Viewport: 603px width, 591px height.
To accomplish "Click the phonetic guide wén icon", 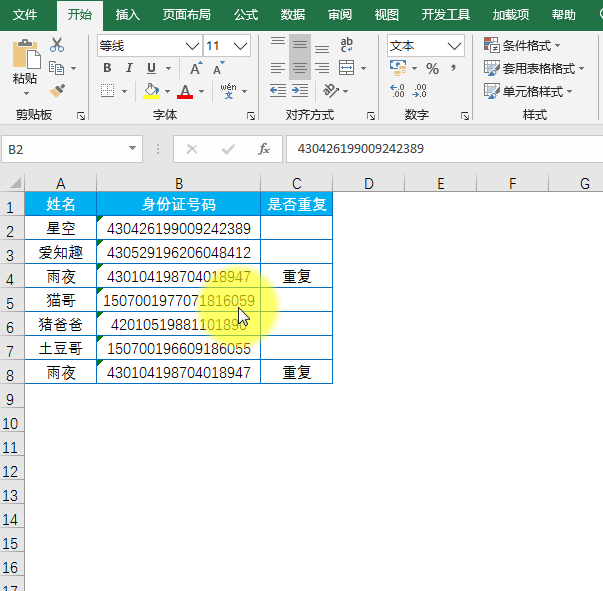I will (228, 91).
